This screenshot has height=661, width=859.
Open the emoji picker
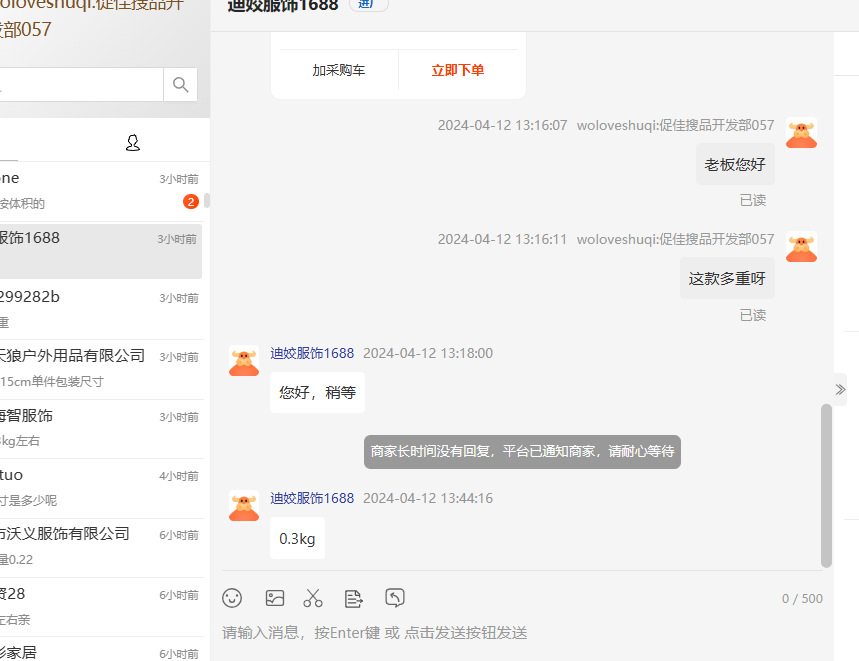point(232,598)
